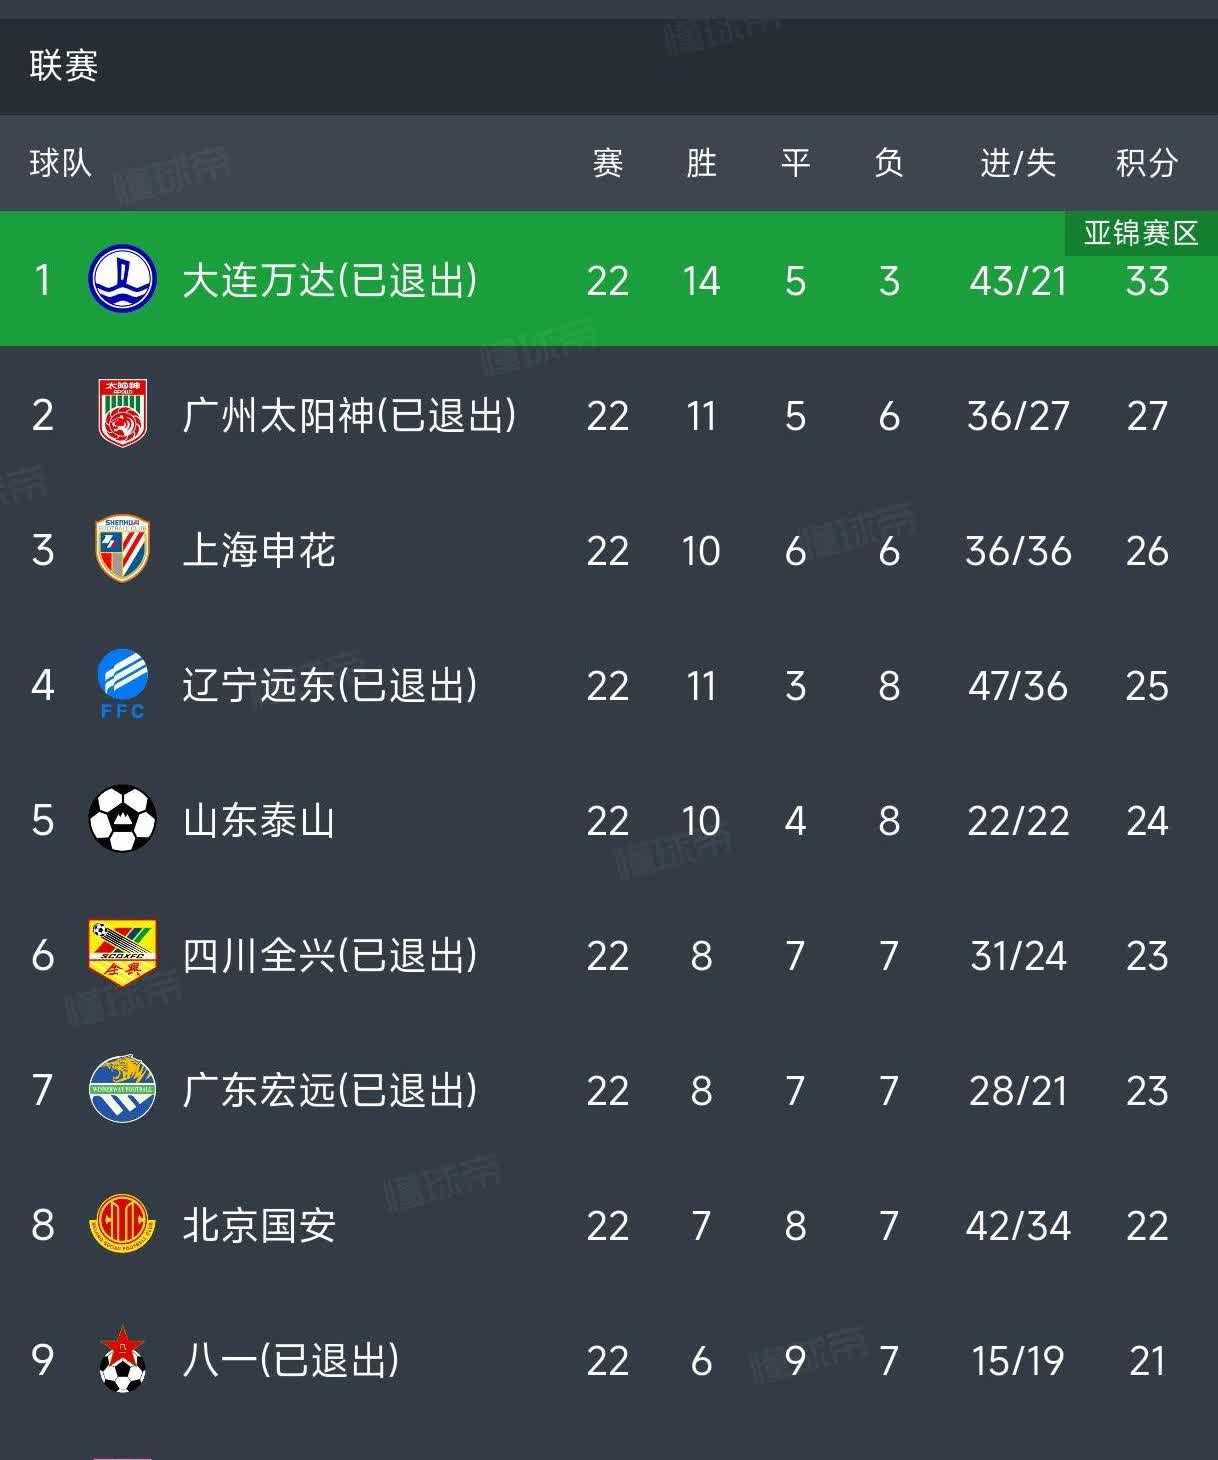Click the Bayi red star logo
This screenshot has width=1218, height=1460.
pos(122,1359)
